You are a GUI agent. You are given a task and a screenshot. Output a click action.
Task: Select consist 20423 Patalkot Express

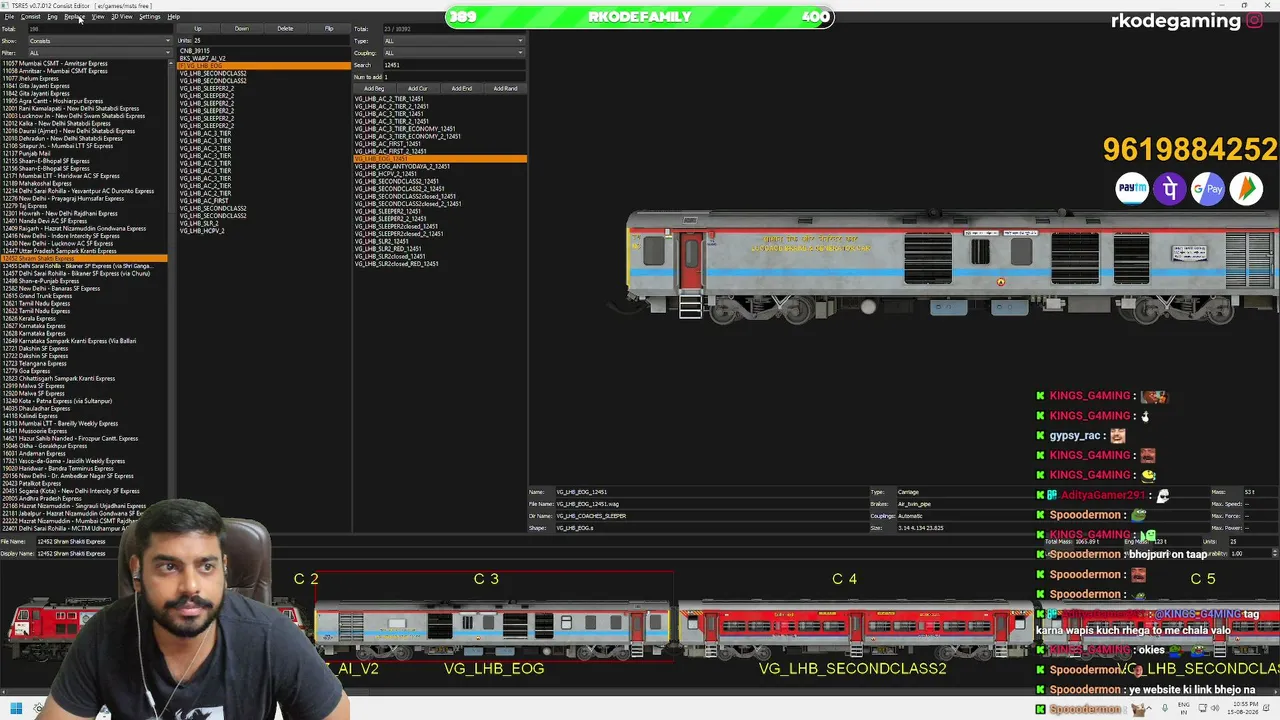(x=33, y=484)
